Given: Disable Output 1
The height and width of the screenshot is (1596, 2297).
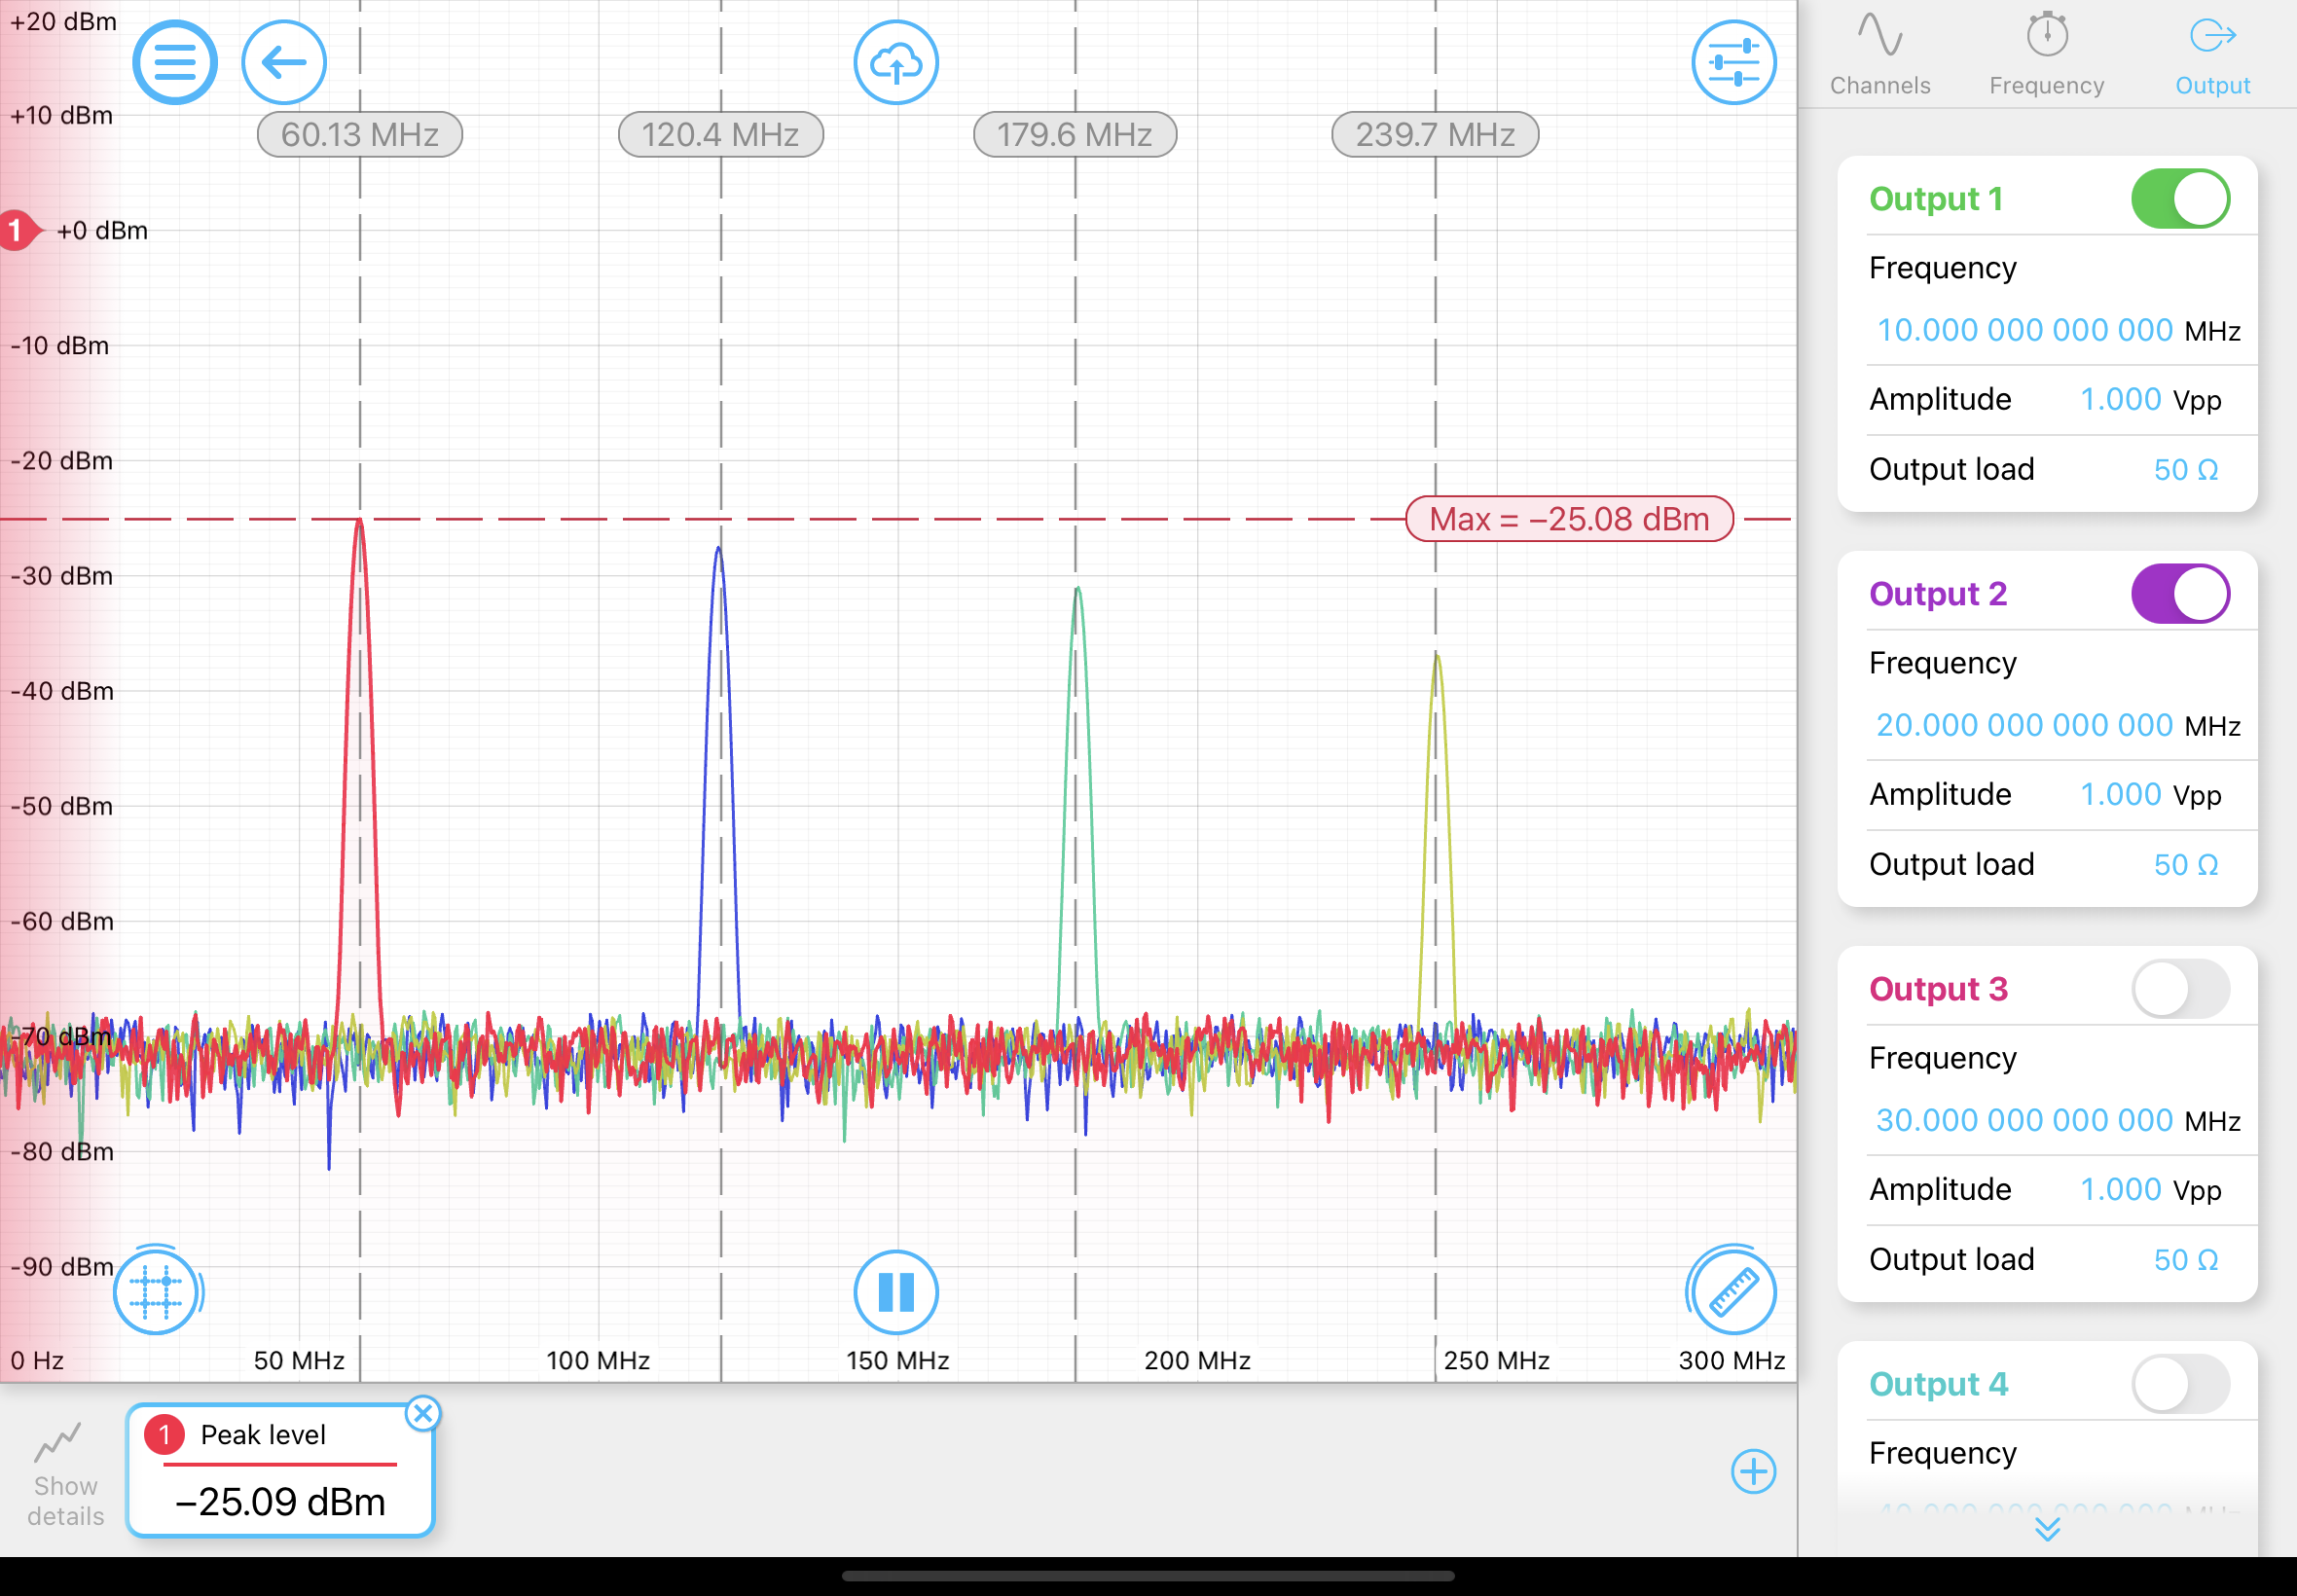Looking at the screenshot, I should (2181, 198).
